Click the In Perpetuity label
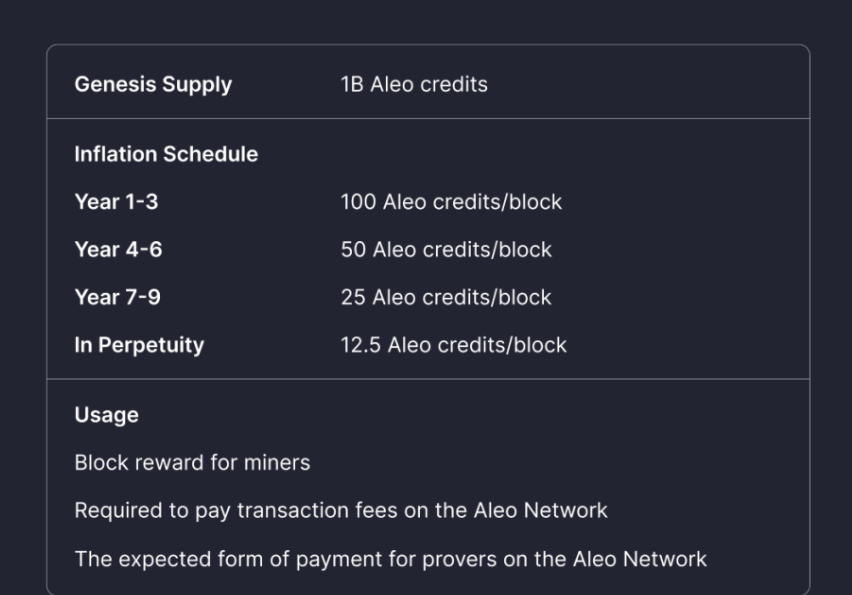The height and width of the screenshot is (595, 852). coord(139,346)
